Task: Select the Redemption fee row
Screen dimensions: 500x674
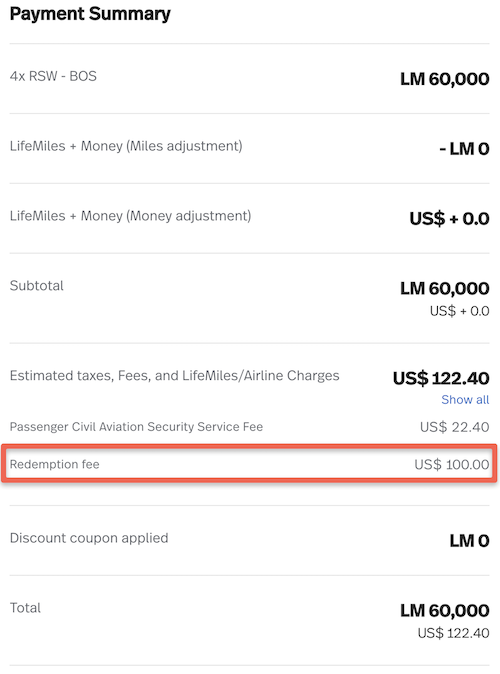Action: 249,464
